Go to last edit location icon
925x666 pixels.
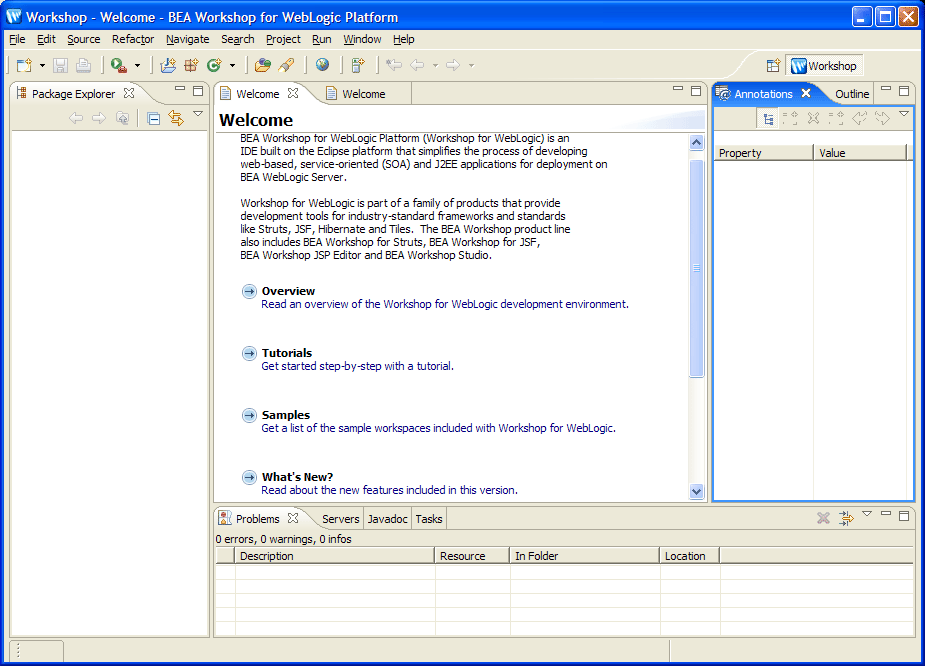click(394, 65)
